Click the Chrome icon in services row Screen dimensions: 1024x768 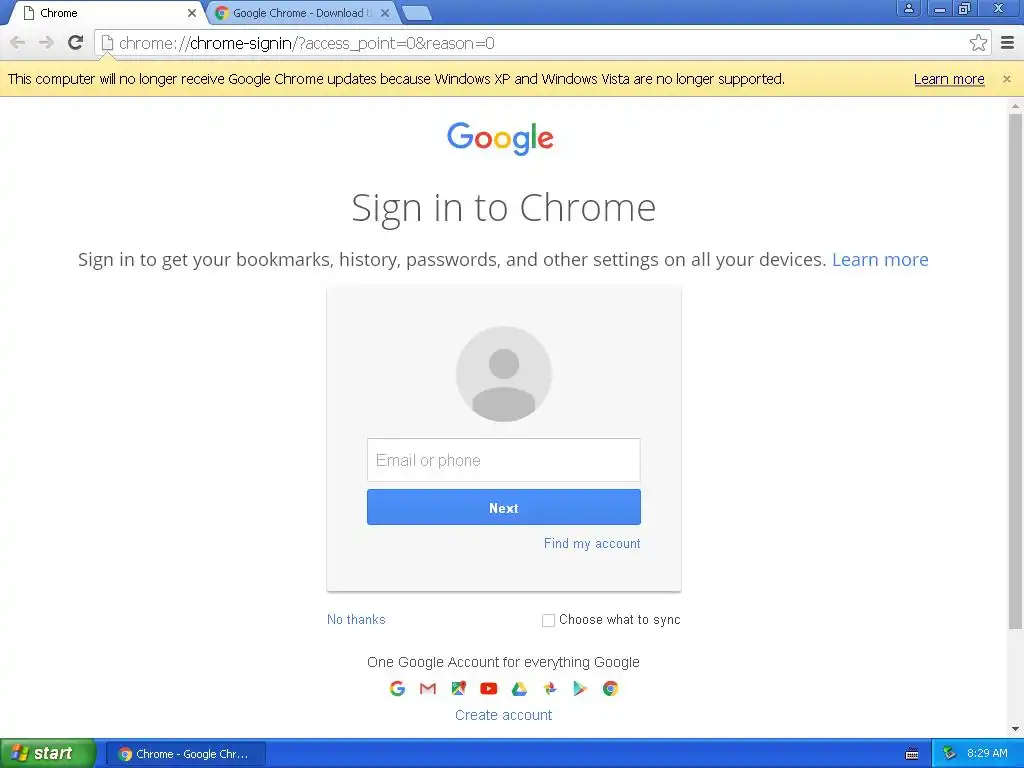pyautogui.click(x=610, y=688)
